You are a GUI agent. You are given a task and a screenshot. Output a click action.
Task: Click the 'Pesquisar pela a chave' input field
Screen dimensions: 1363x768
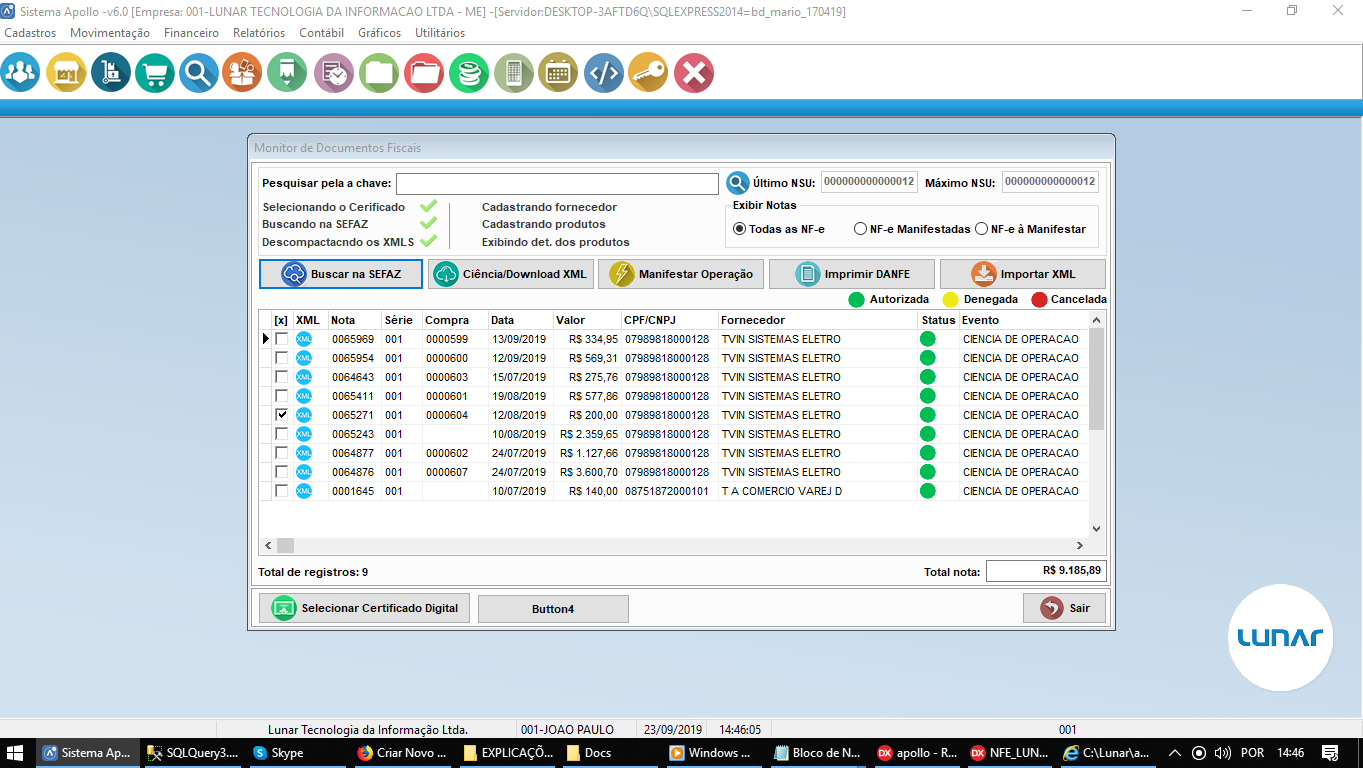[x=557, y=184]
